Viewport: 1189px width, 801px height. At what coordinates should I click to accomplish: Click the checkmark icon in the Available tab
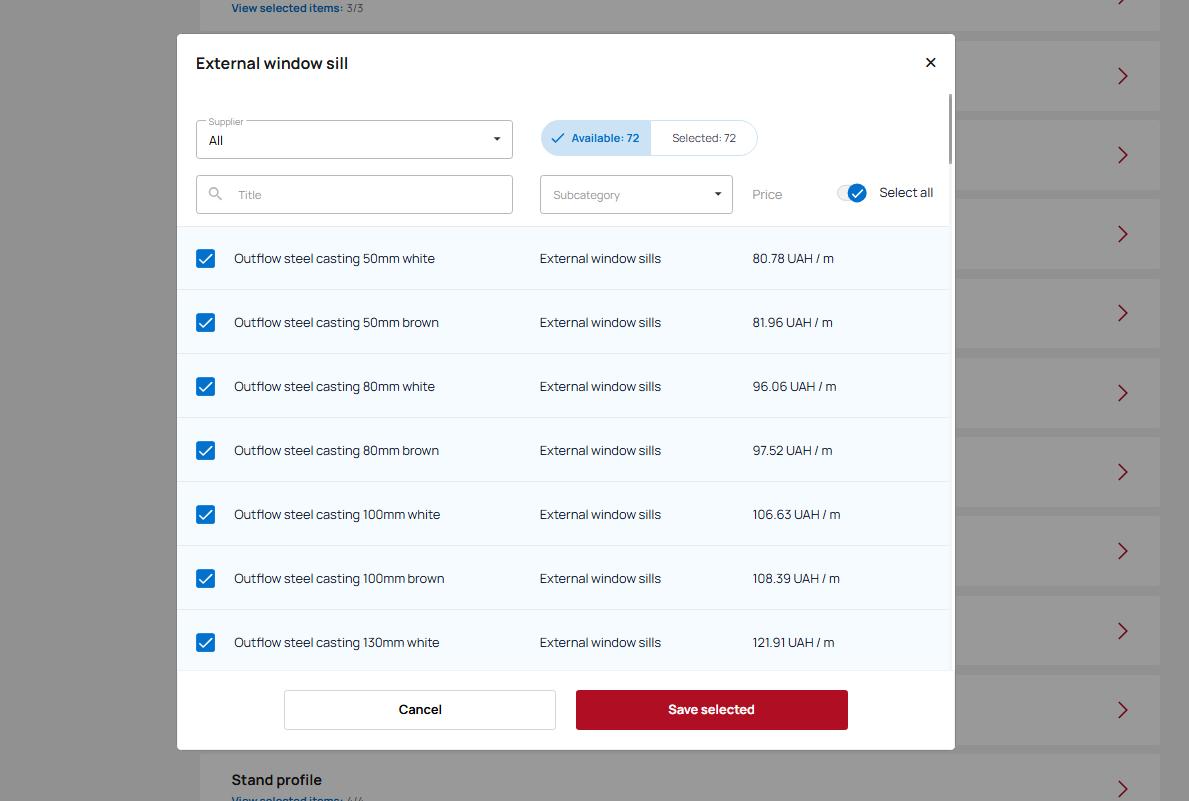click(x=558, y=138)
